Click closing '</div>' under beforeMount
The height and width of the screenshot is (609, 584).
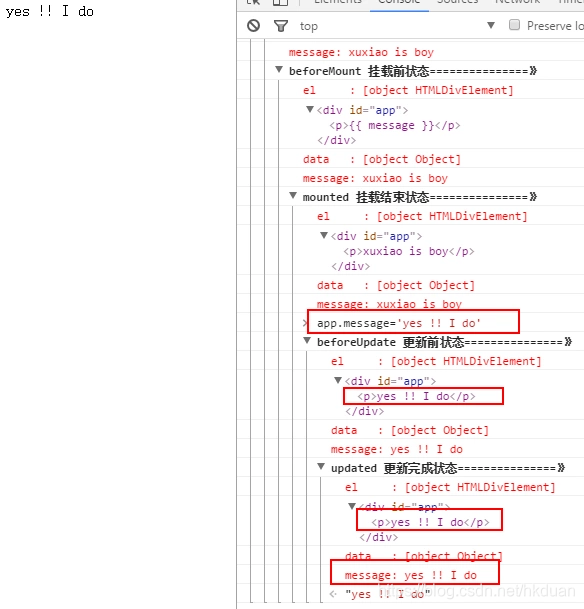point(337,140)
